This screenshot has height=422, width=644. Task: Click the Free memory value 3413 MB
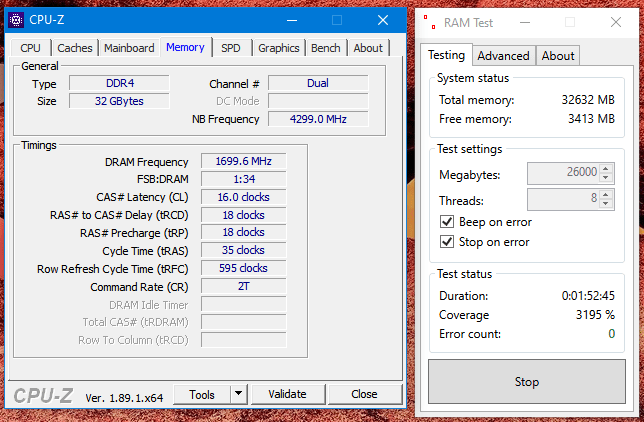pyautogui.click(x=591, y=119)
